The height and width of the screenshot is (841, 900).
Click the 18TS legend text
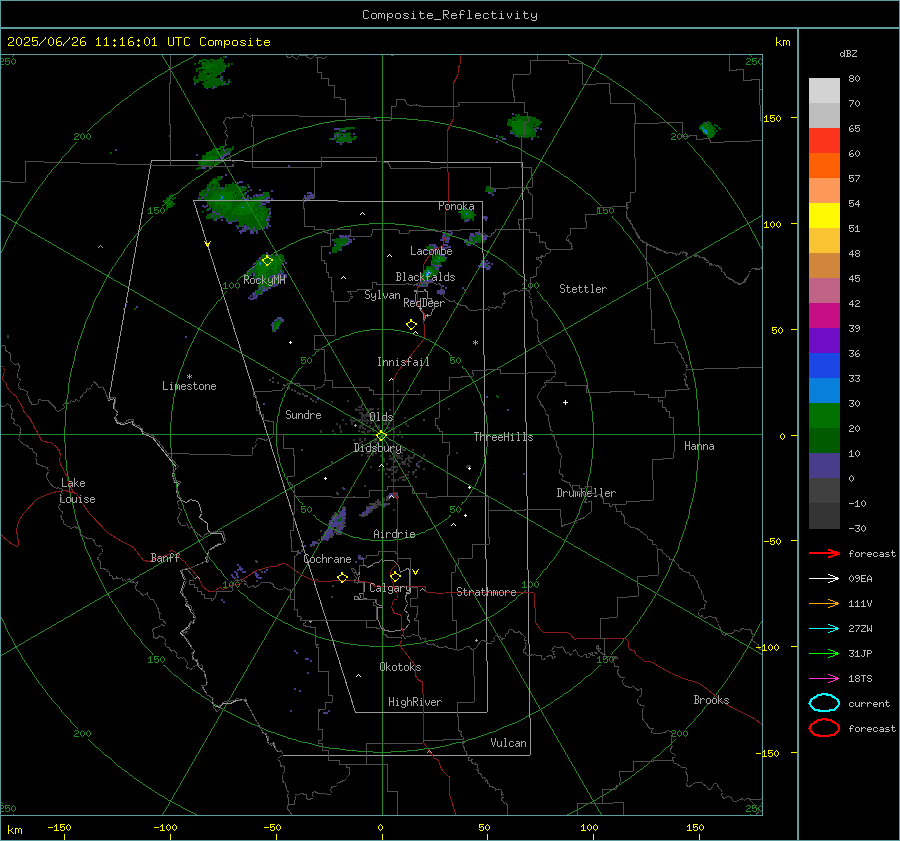(x=860, y=679)
